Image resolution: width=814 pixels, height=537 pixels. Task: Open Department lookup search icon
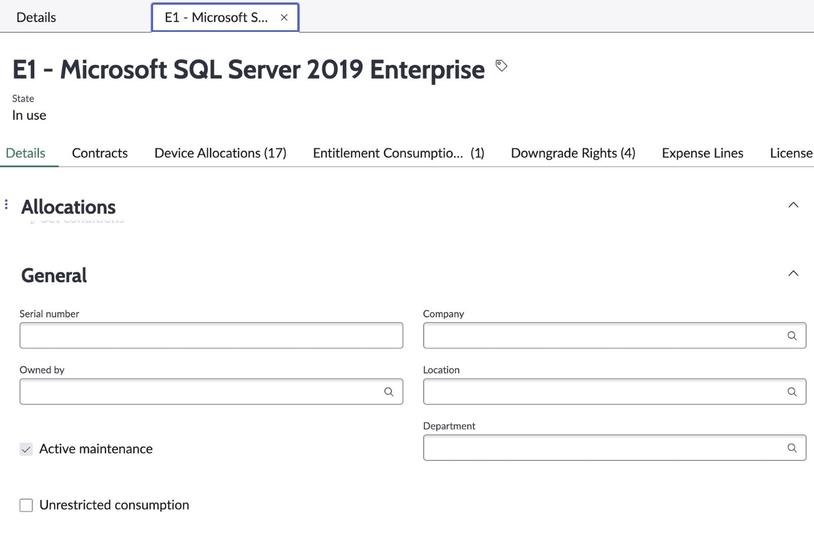tap(792, 448)
